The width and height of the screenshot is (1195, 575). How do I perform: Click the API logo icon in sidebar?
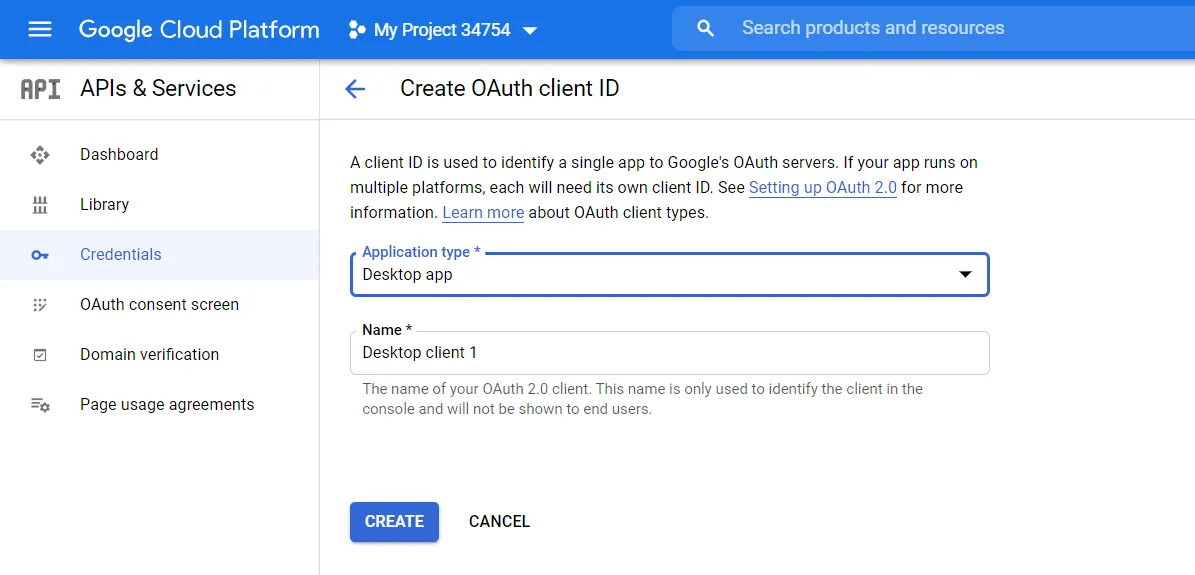(40, 89)
